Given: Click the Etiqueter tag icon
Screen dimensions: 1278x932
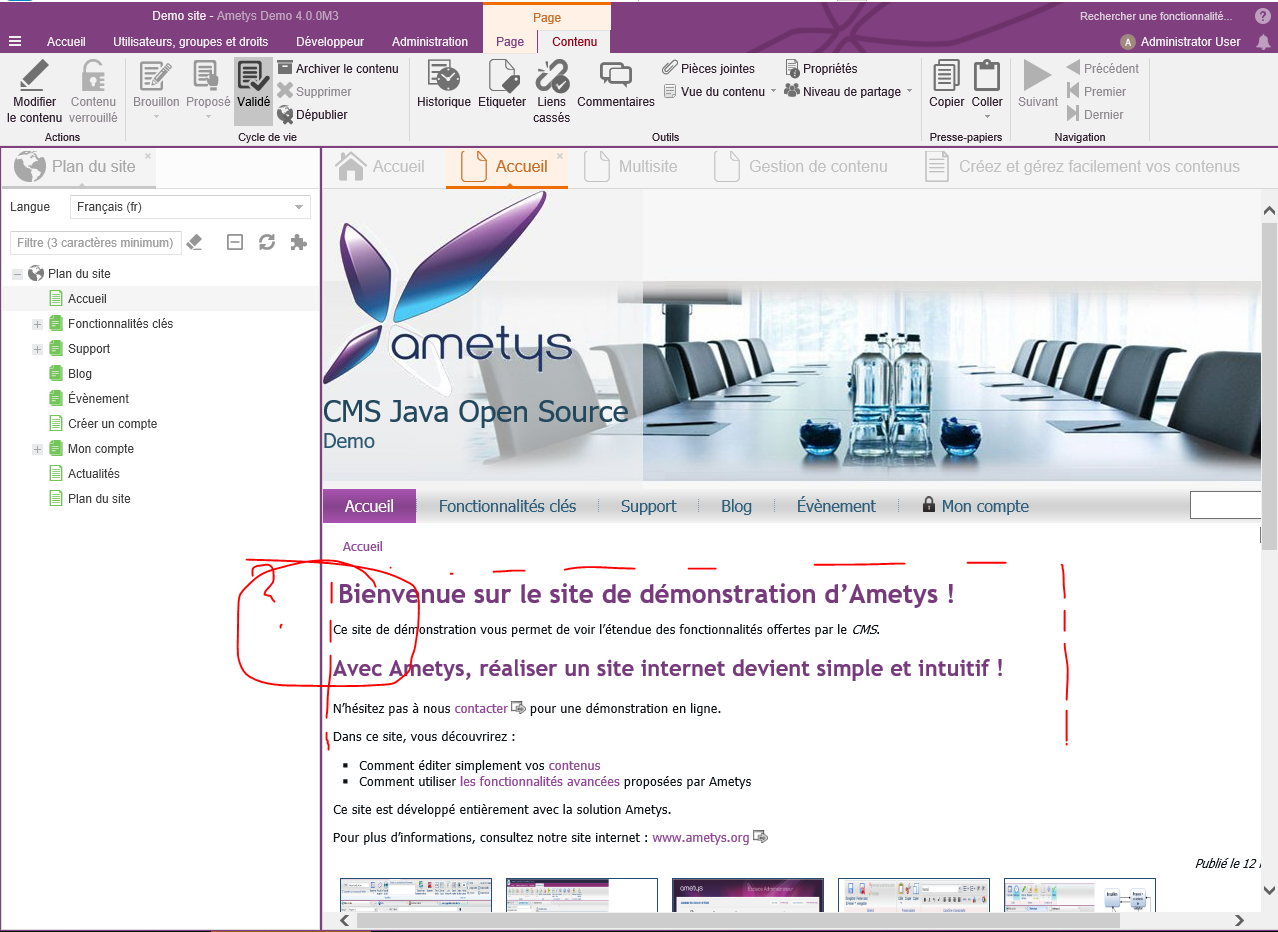Looking at the screenshot, I should click(502, 76).
